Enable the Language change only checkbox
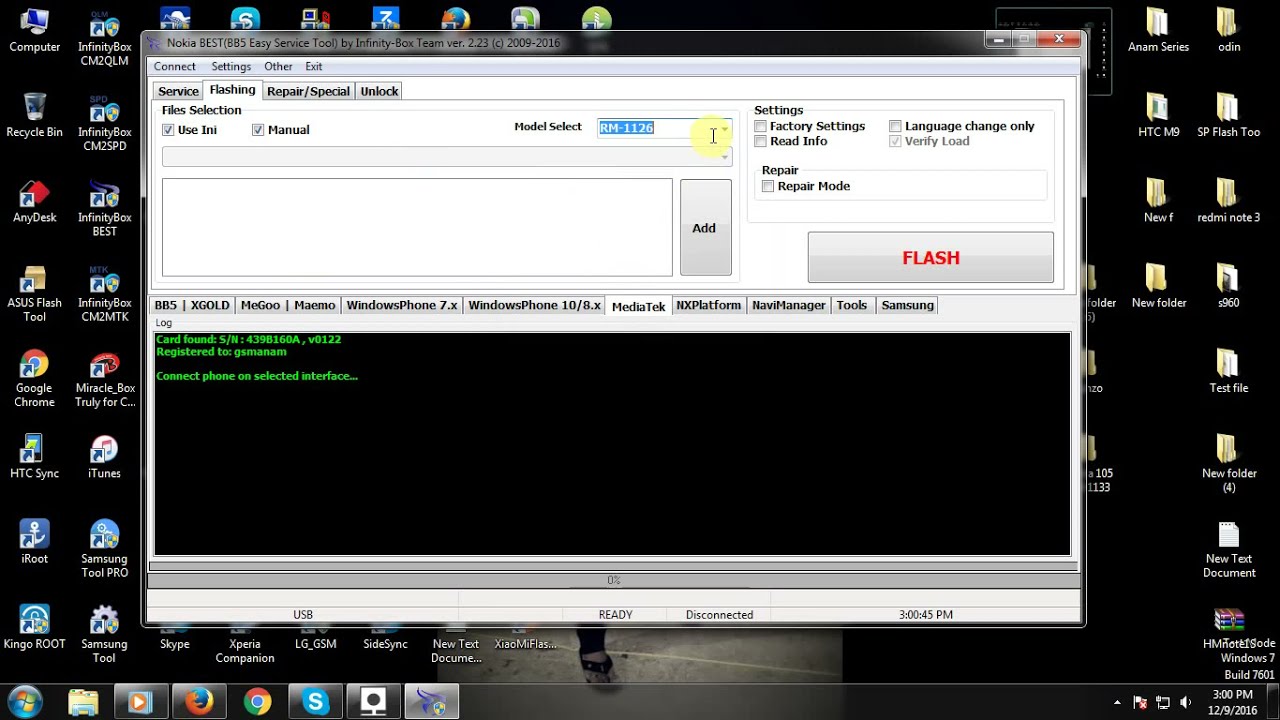Image resolution: width=1280 pixels, height=720 pixels. pos(896,126)
